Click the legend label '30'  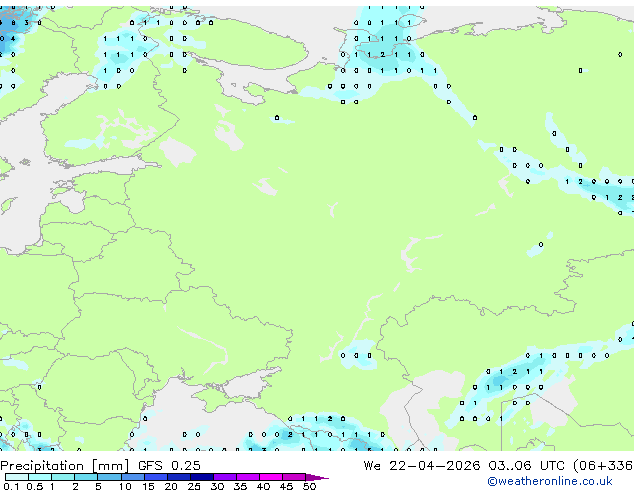click(x=217, y=486)
